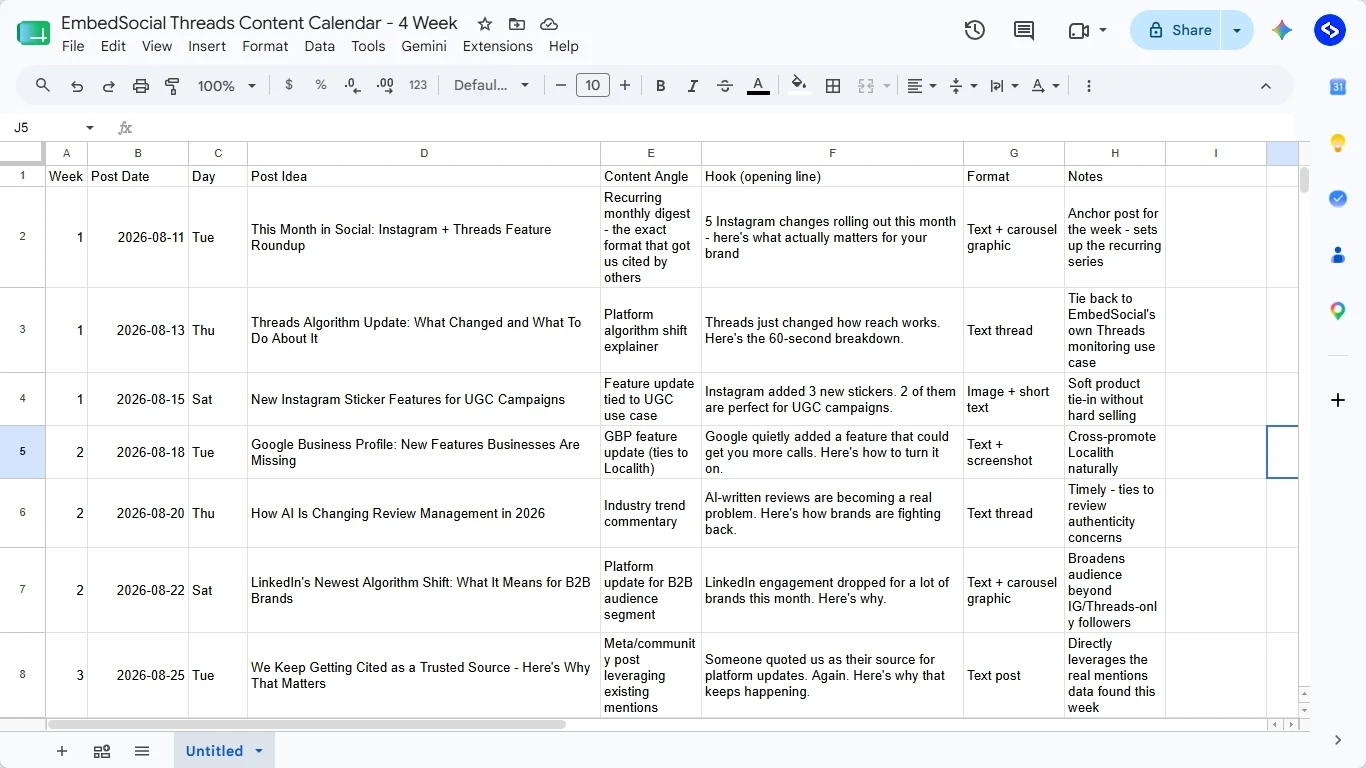Open the account avatar
This screenshot has height=768, width=1366.
click(1329, 30)
